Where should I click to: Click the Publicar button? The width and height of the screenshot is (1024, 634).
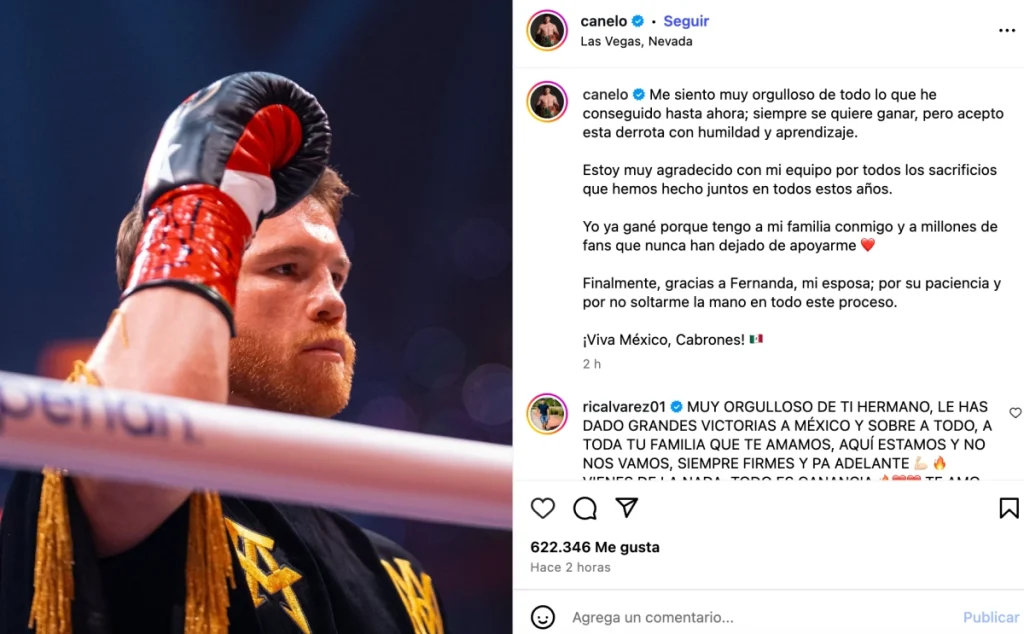(x=991, y=617)
